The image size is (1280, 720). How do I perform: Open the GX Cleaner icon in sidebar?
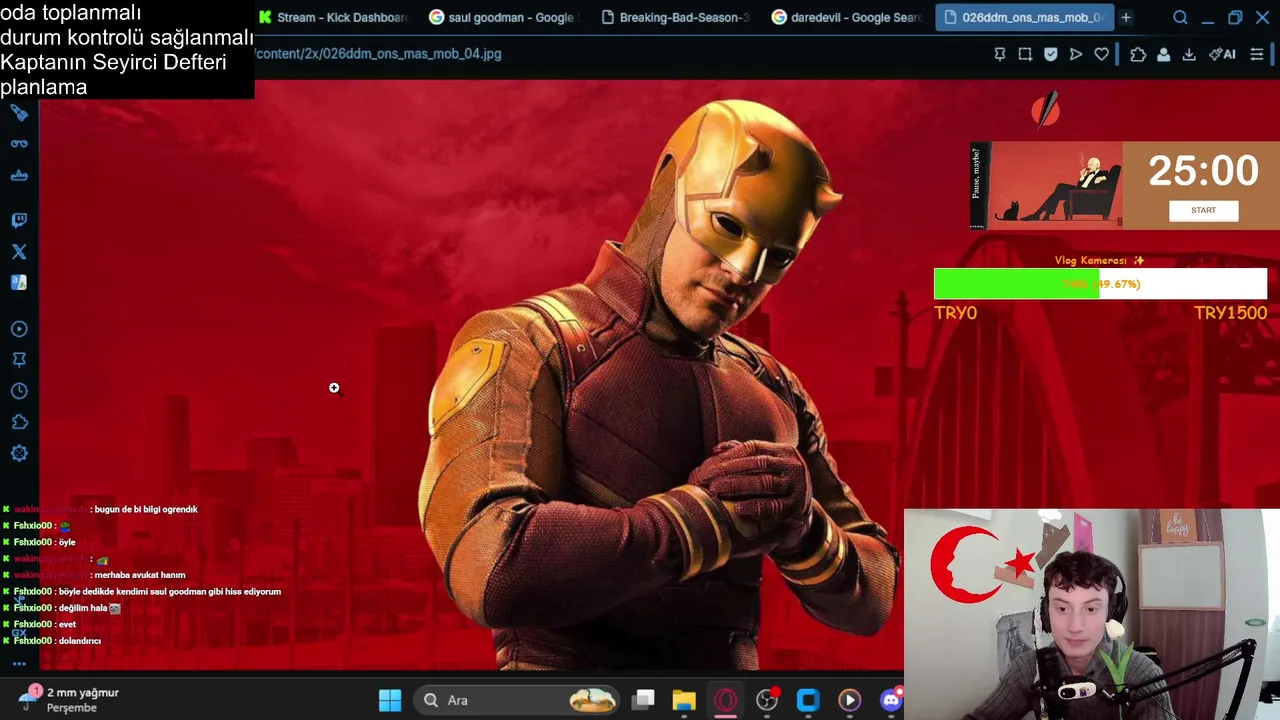[x=19, y=175]
